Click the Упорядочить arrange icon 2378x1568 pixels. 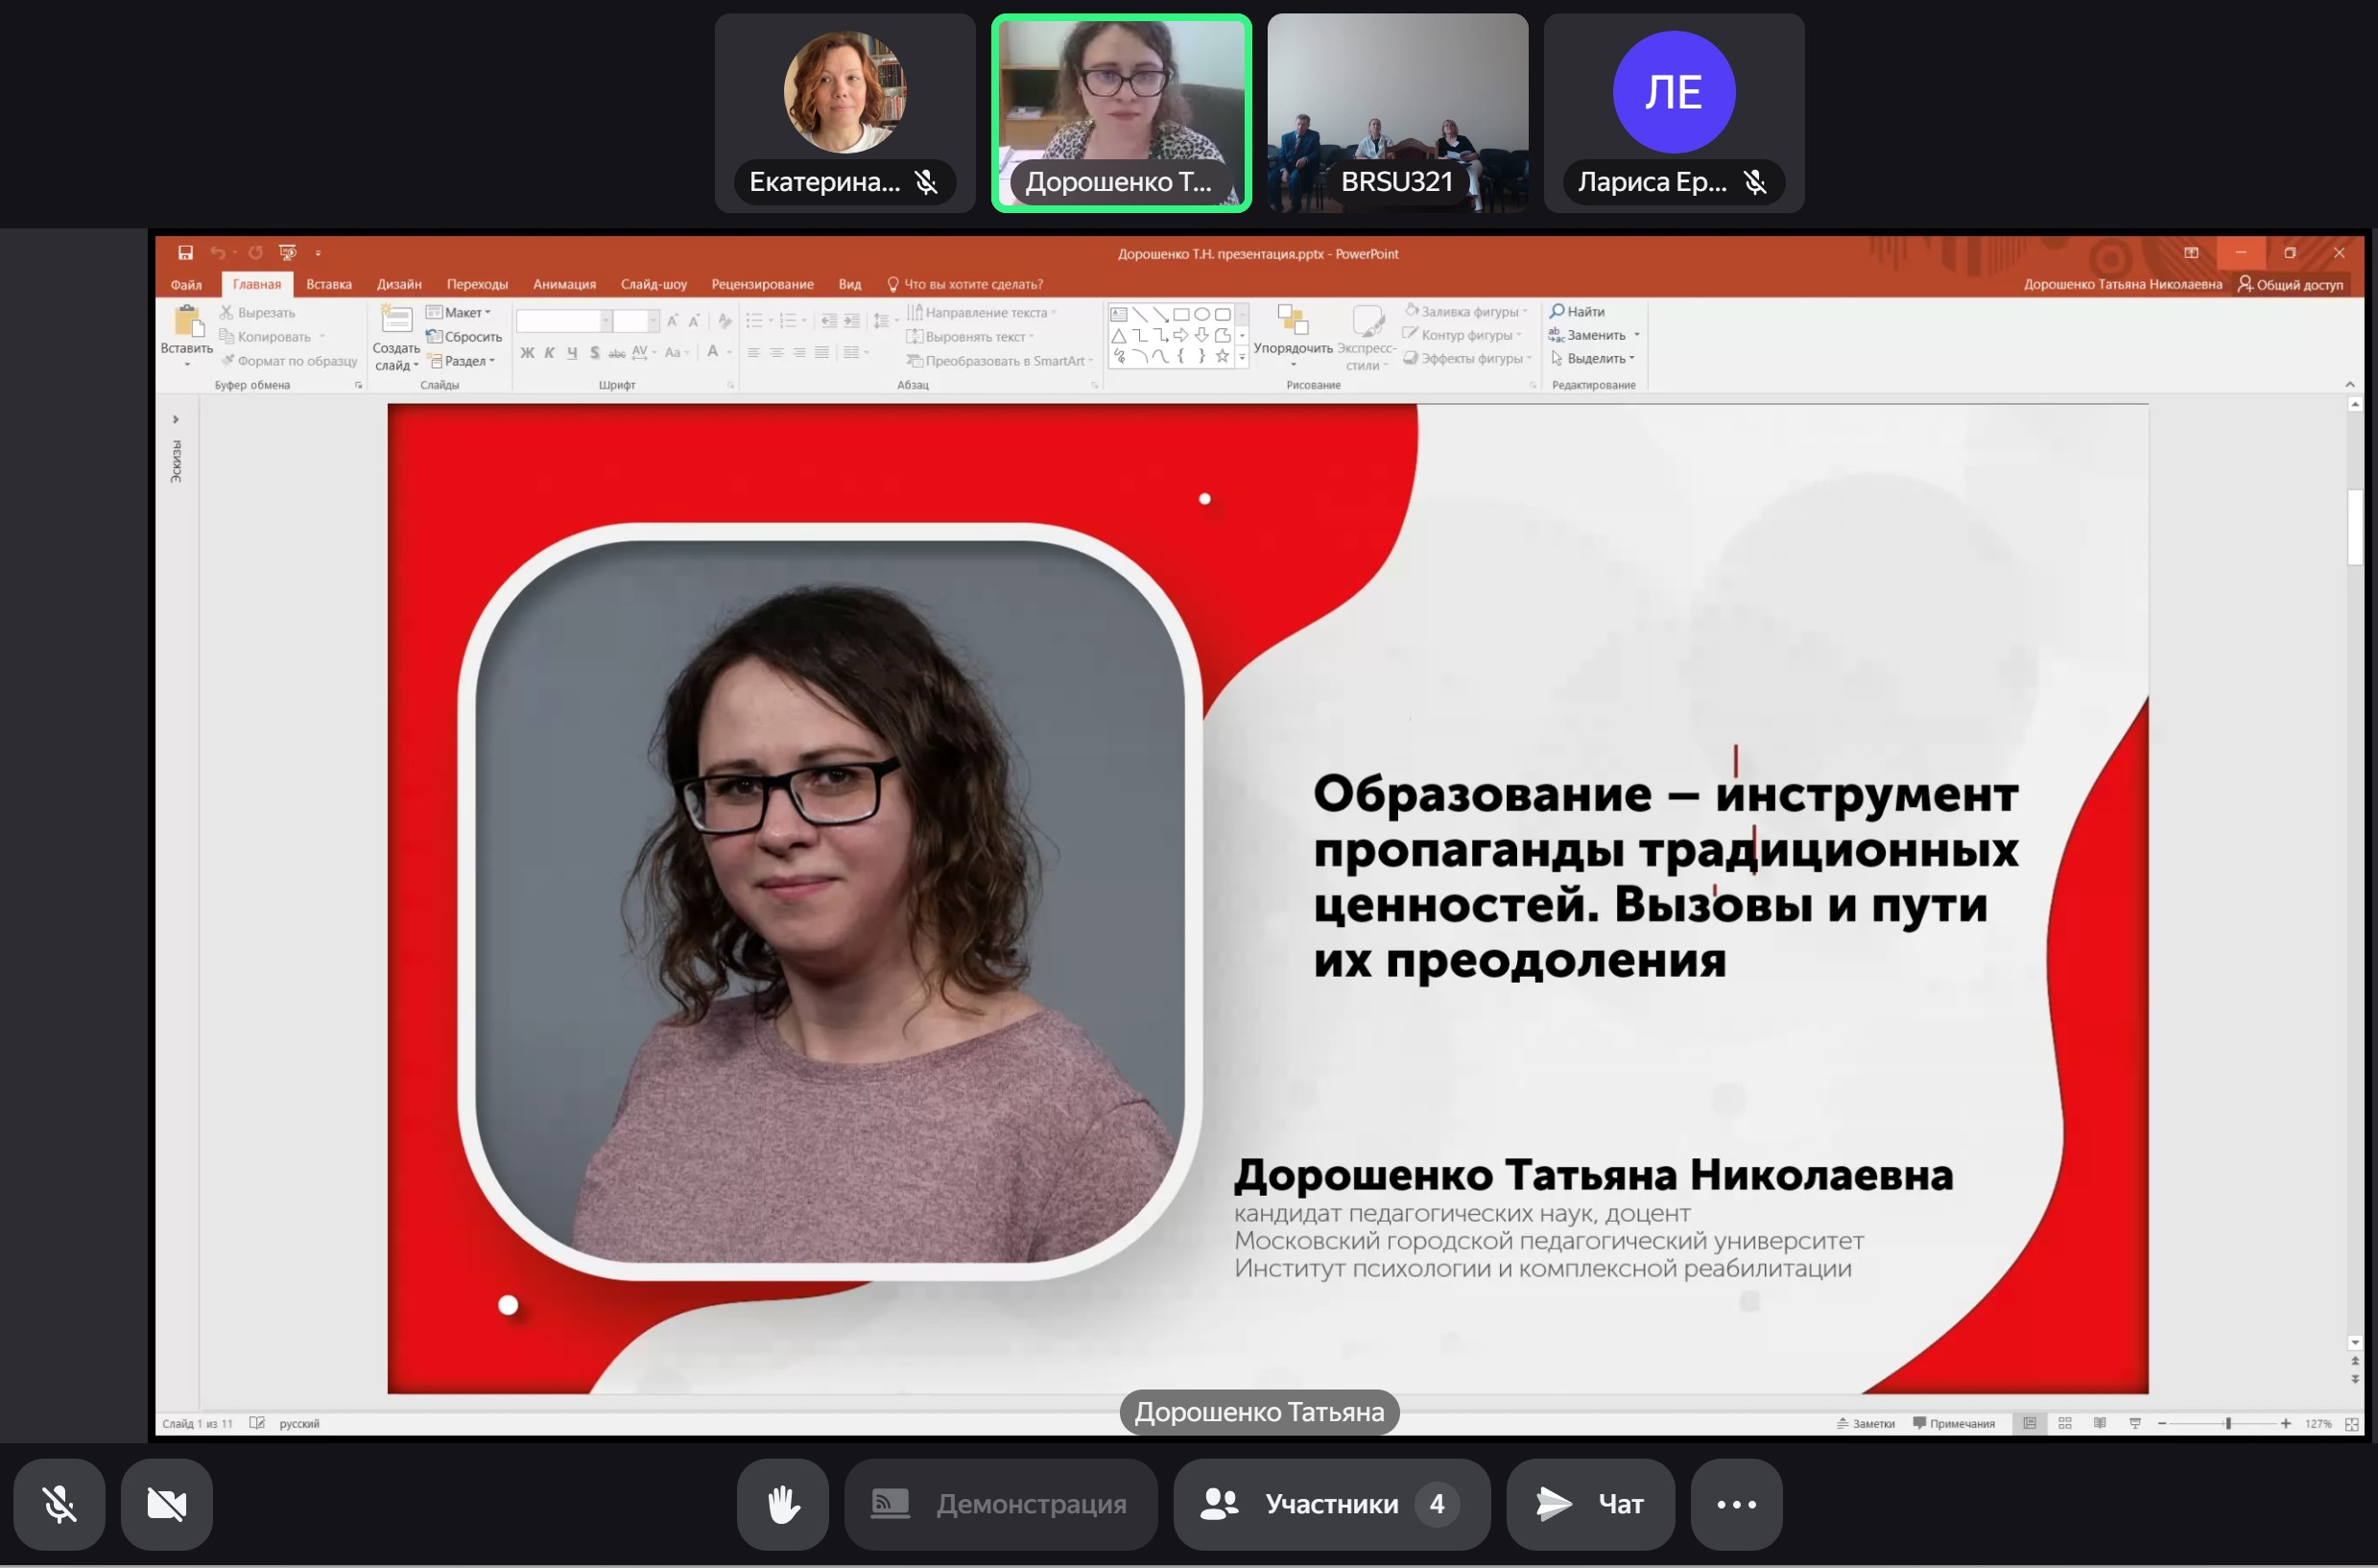1292,321
